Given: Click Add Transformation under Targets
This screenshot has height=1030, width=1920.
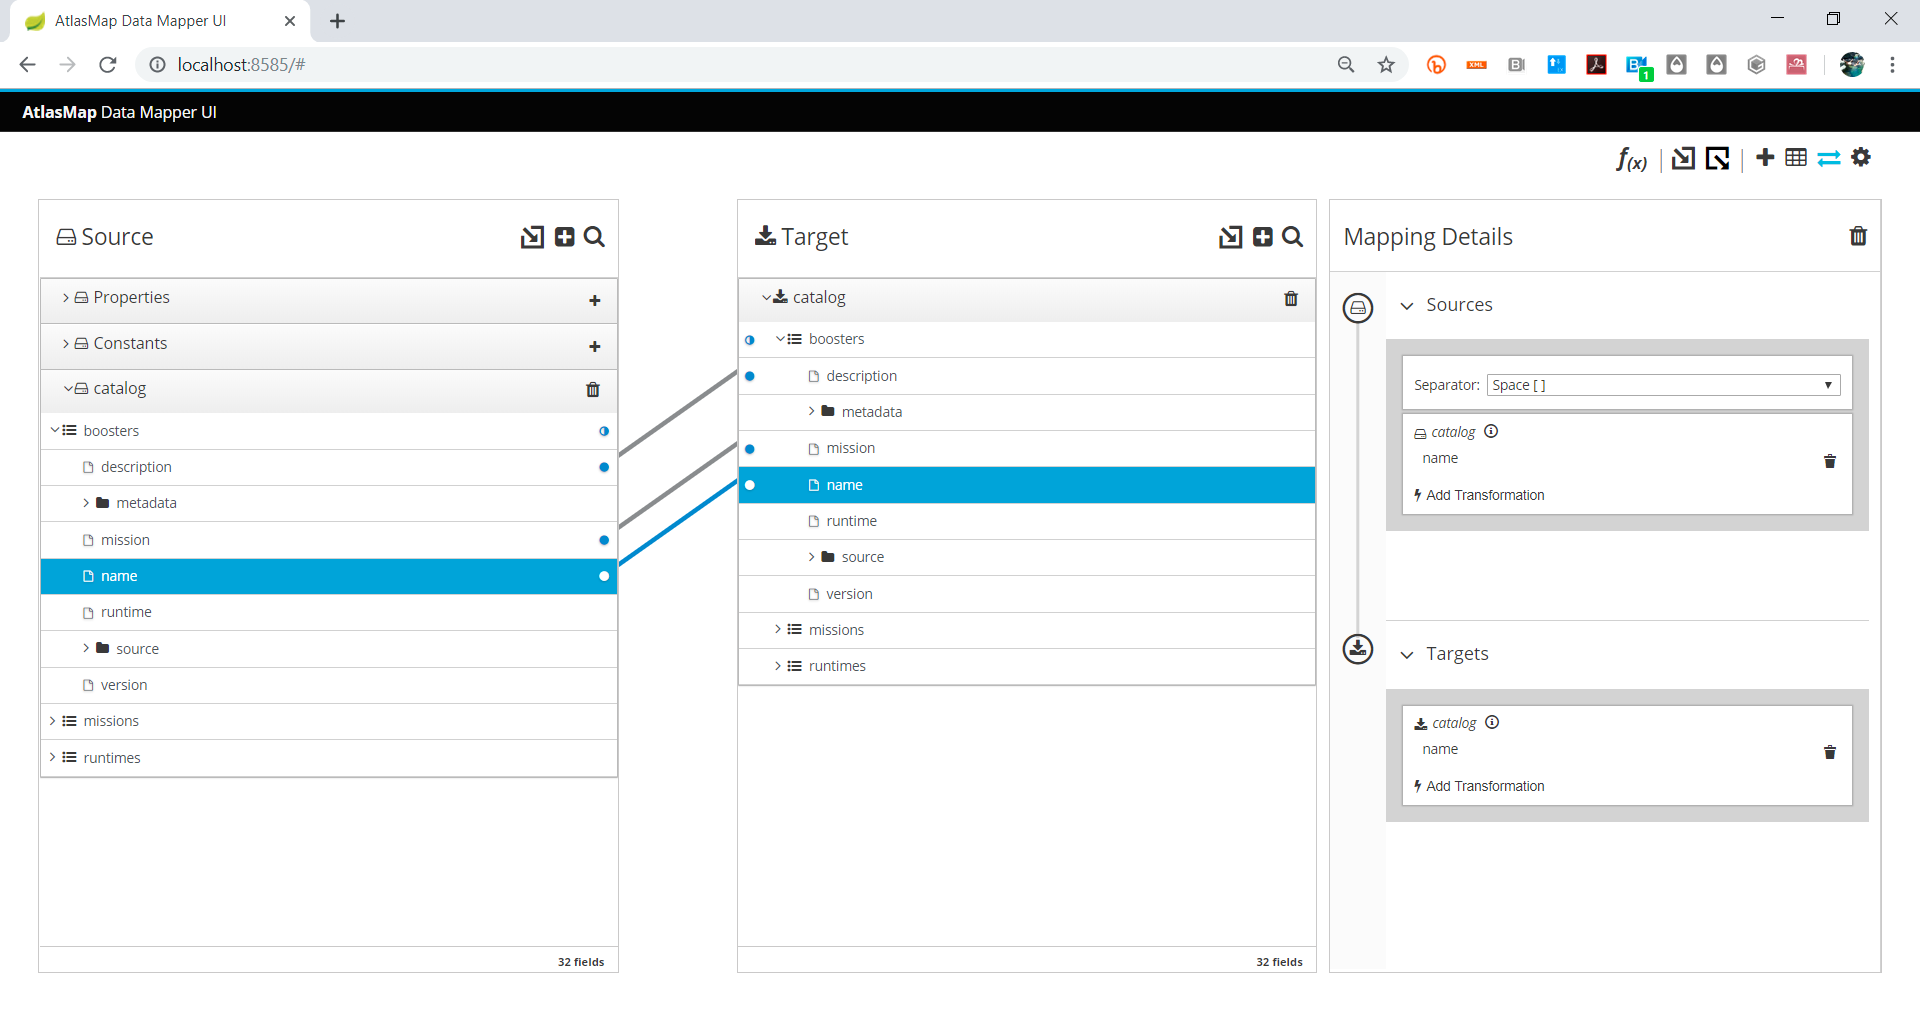Looking at the screenshot, I should click(1486, 786).
